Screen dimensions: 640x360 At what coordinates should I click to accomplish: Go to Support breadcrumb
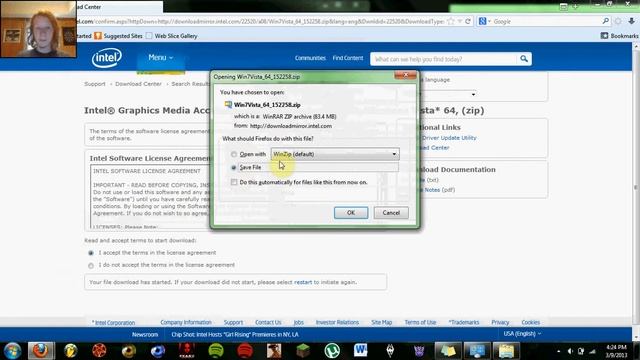(95, 84)
